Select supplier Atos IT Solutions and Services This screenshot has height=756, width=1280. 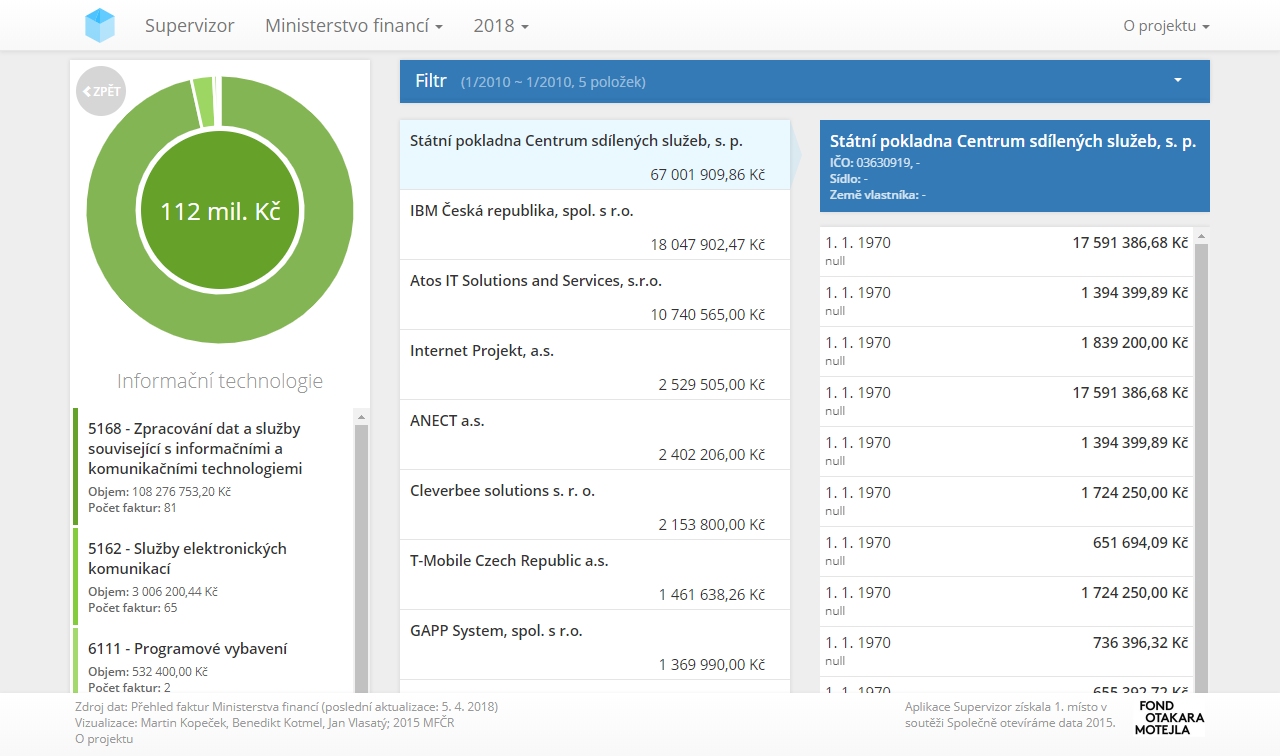pos(594,295)
